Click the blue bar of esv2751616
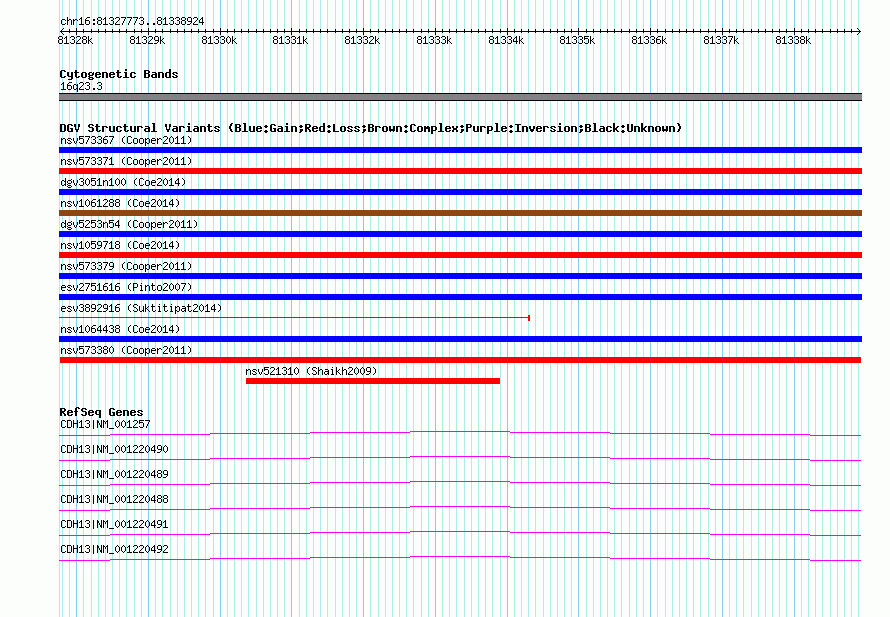 pyautogui.click(x=460, y=297)
